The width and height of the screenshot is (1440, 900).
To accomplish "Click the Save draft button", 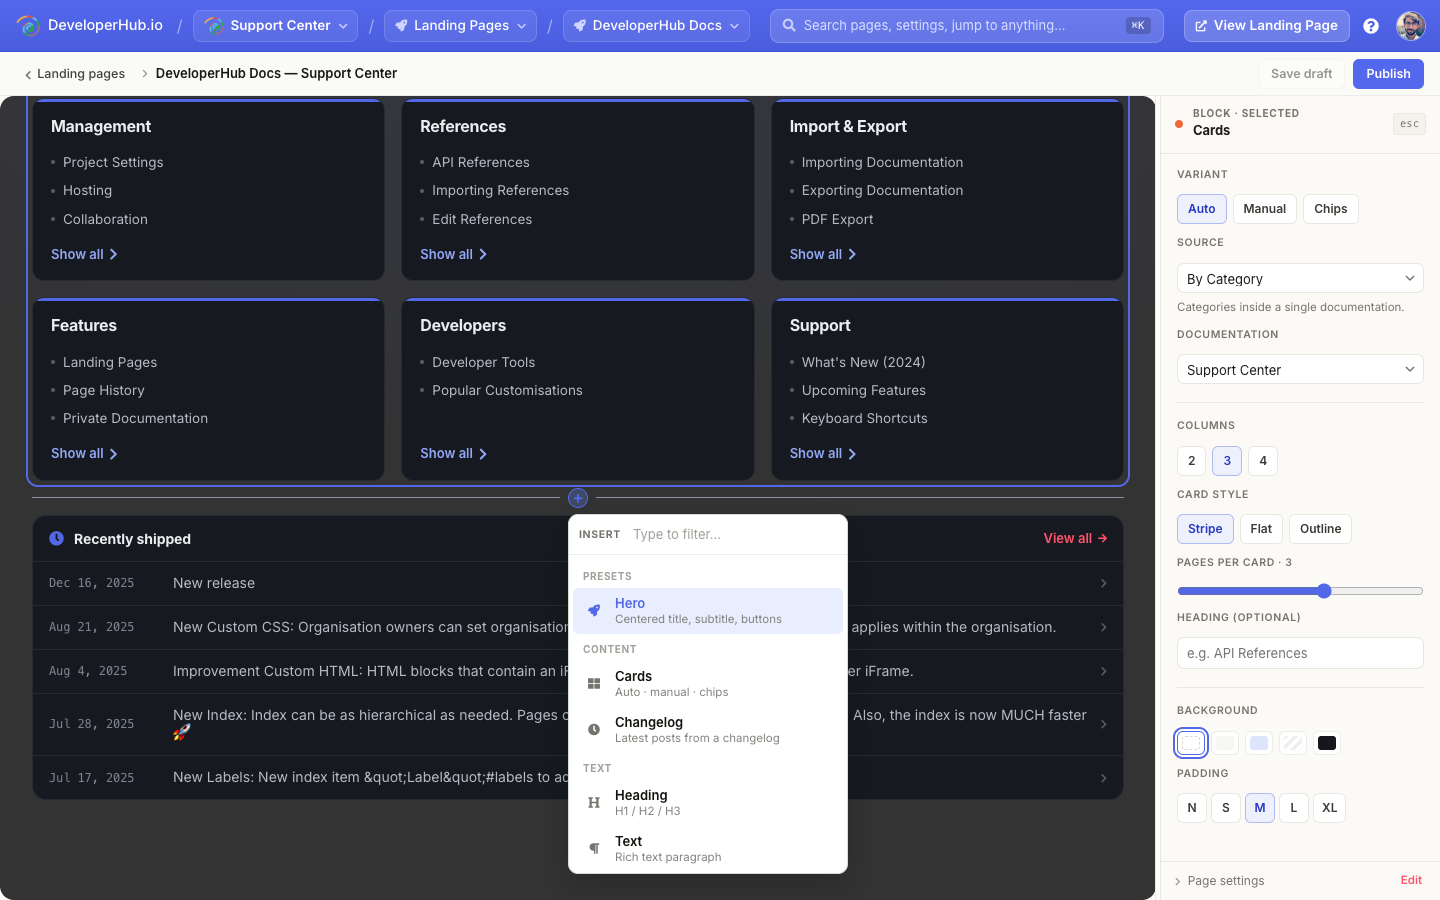I will tap(1301, 74).
